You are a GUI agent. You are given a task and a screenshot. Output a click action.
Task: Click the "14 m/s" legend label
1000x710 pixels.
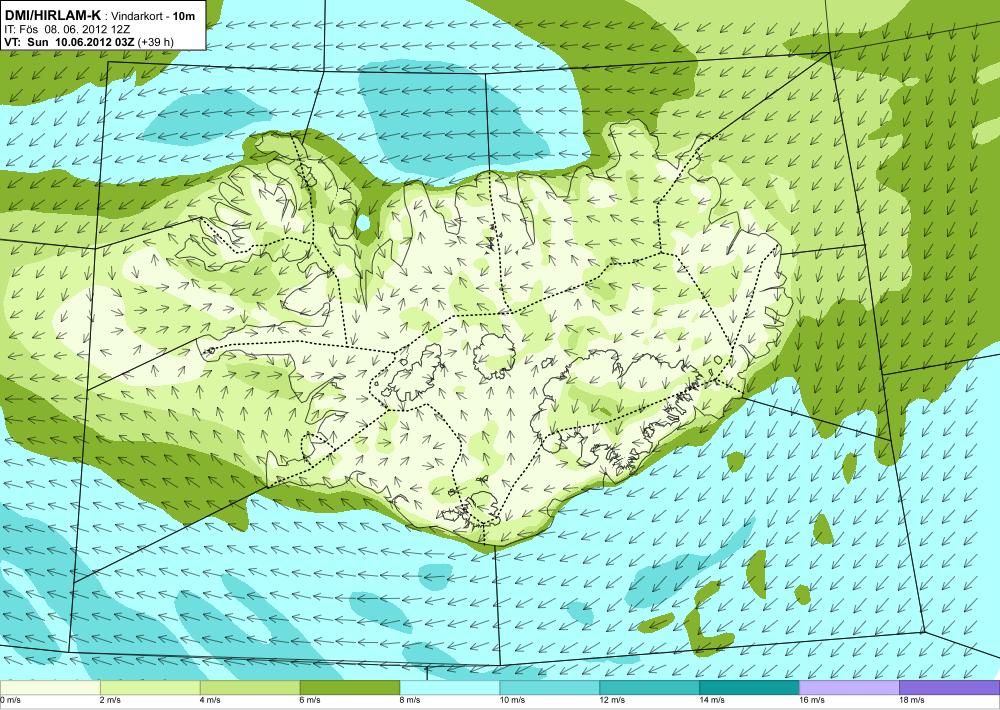(712, 700)
